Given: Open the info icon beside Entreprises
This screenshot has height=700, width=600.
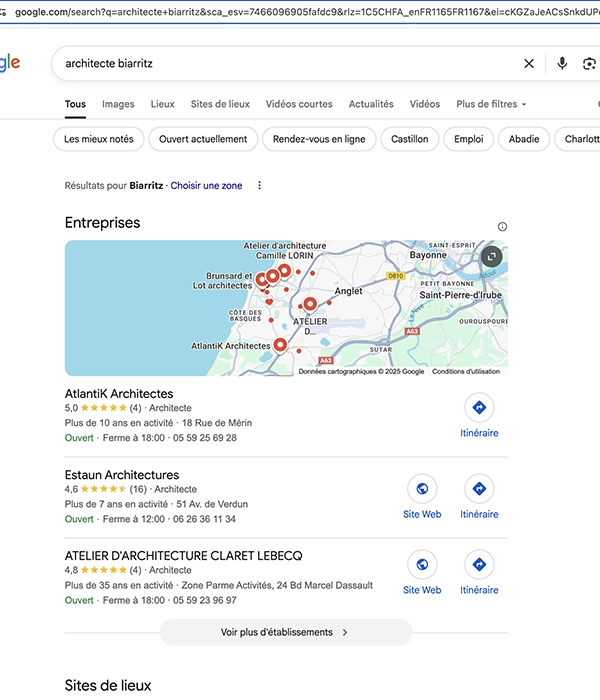Looking at the screenshot, I should tap(502, 227).
